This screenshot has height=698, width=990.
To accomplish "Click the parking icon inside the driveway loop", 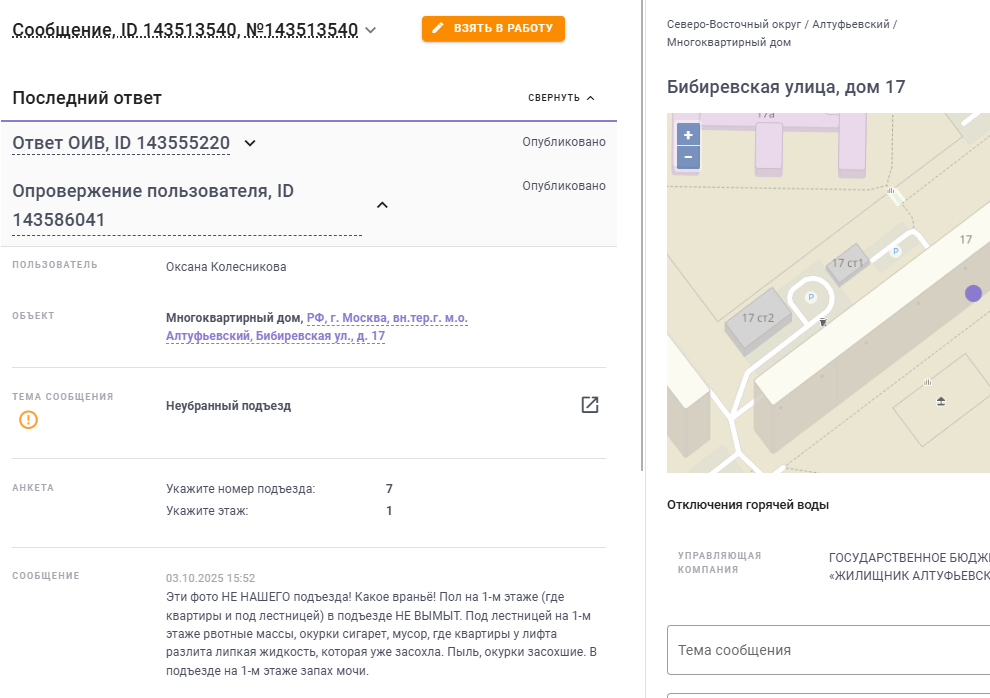I will tap(811, 297).
